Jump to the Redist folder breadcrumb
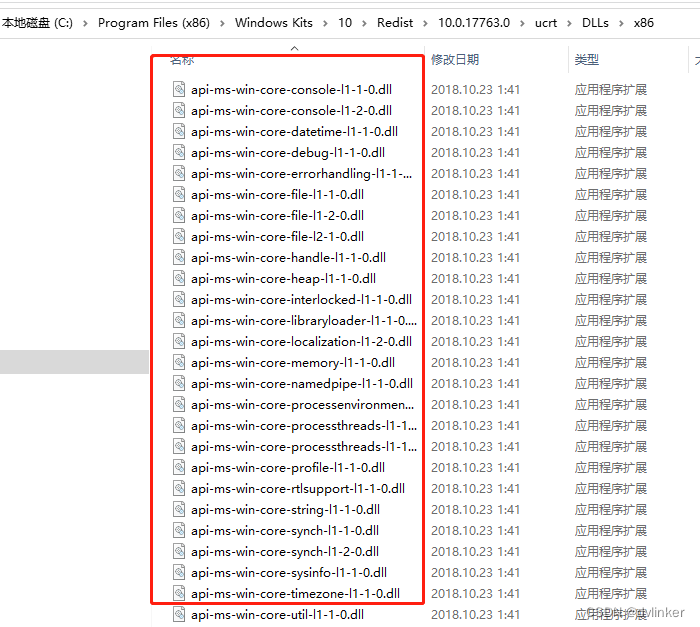 pyautogui.click(x=395, y=23)
